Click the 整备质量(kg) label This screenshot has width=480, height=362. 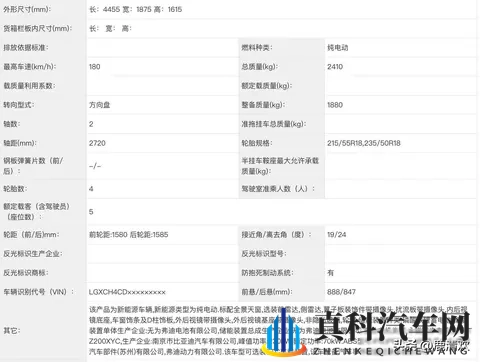(263, 105)
